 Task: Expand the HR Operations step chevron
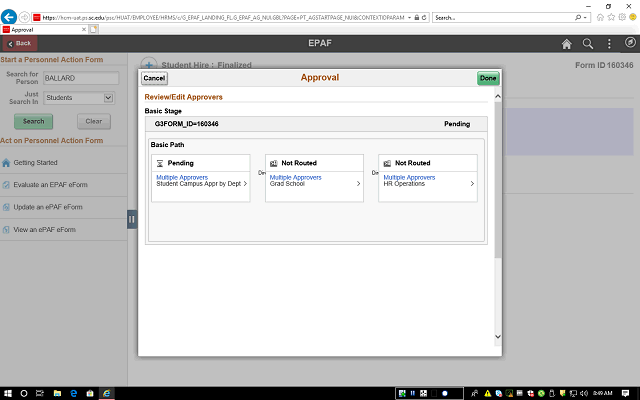click(472, 184)
